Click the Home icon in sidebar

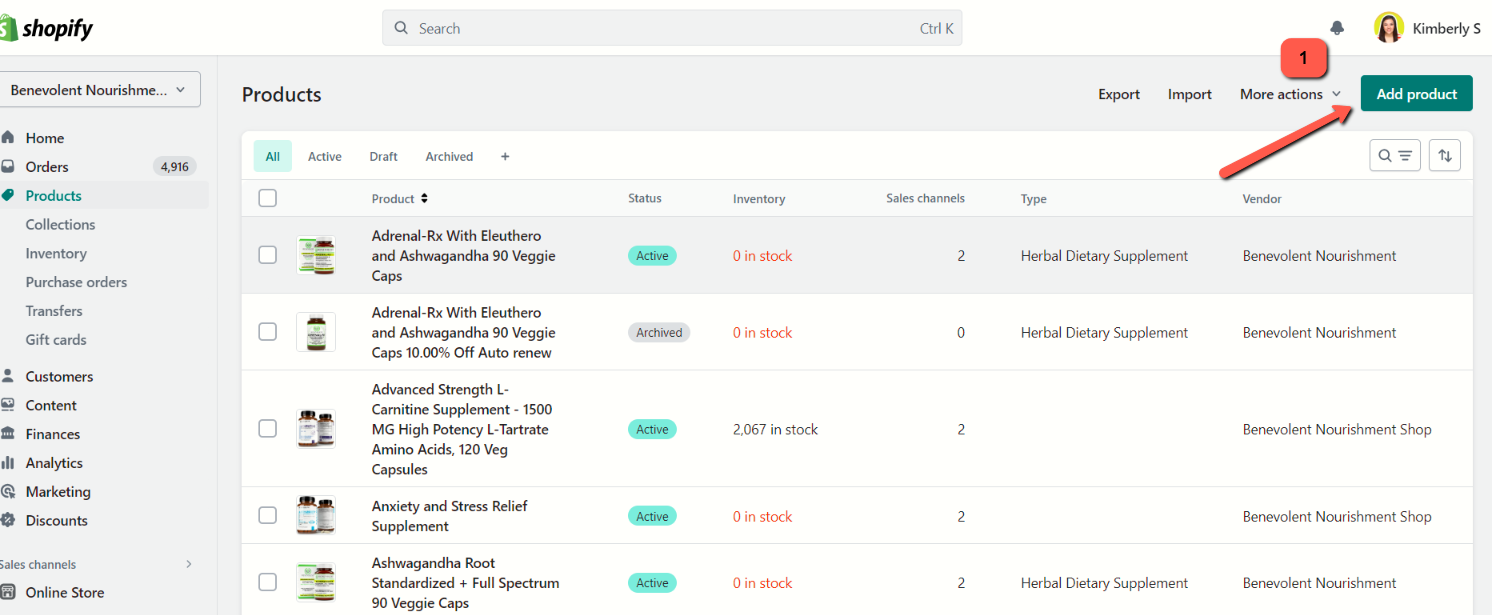[8, 138]
